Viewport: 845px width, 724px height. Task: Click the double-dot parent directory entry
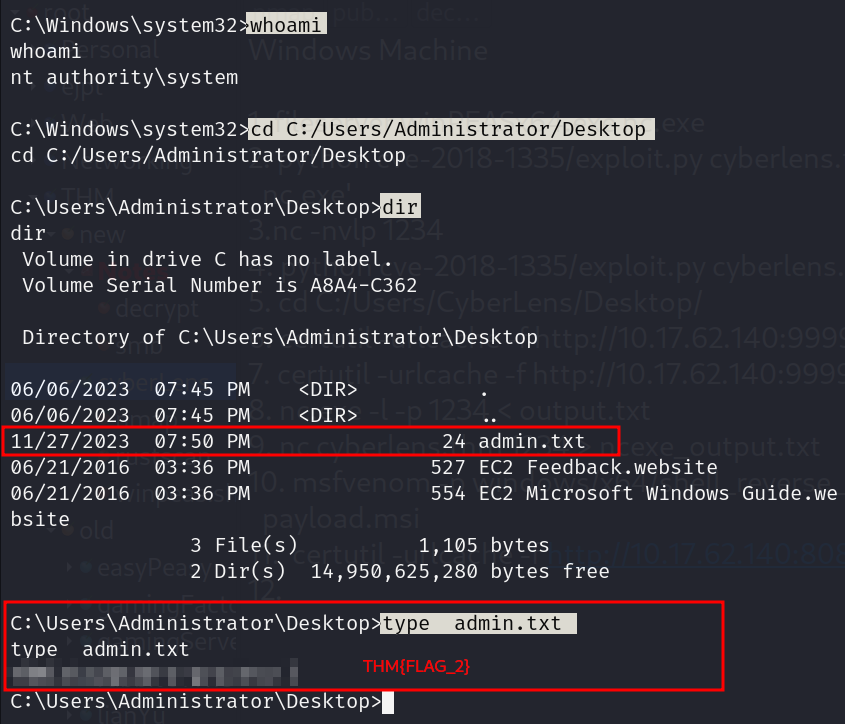[489, 414]
